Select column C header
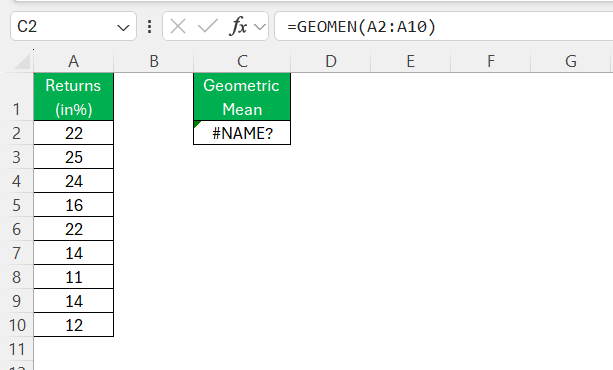This screenshot has height=370, width=613. coord(242,61)
